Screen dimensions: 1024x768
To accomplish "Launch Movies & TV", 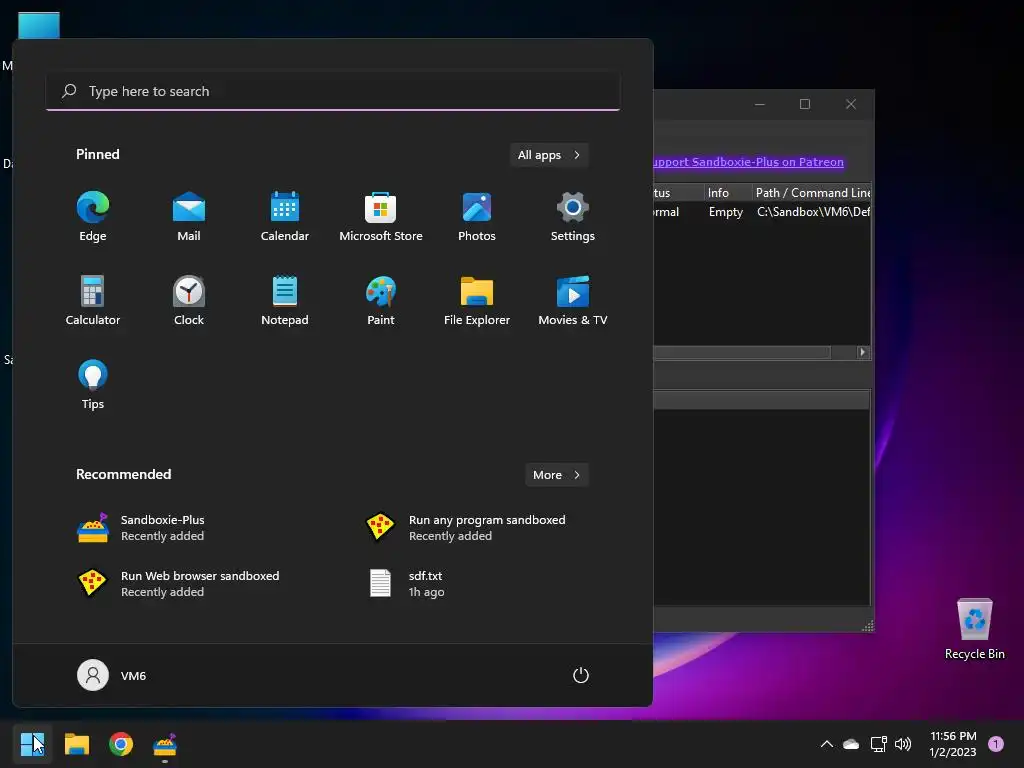I will 573,300.
